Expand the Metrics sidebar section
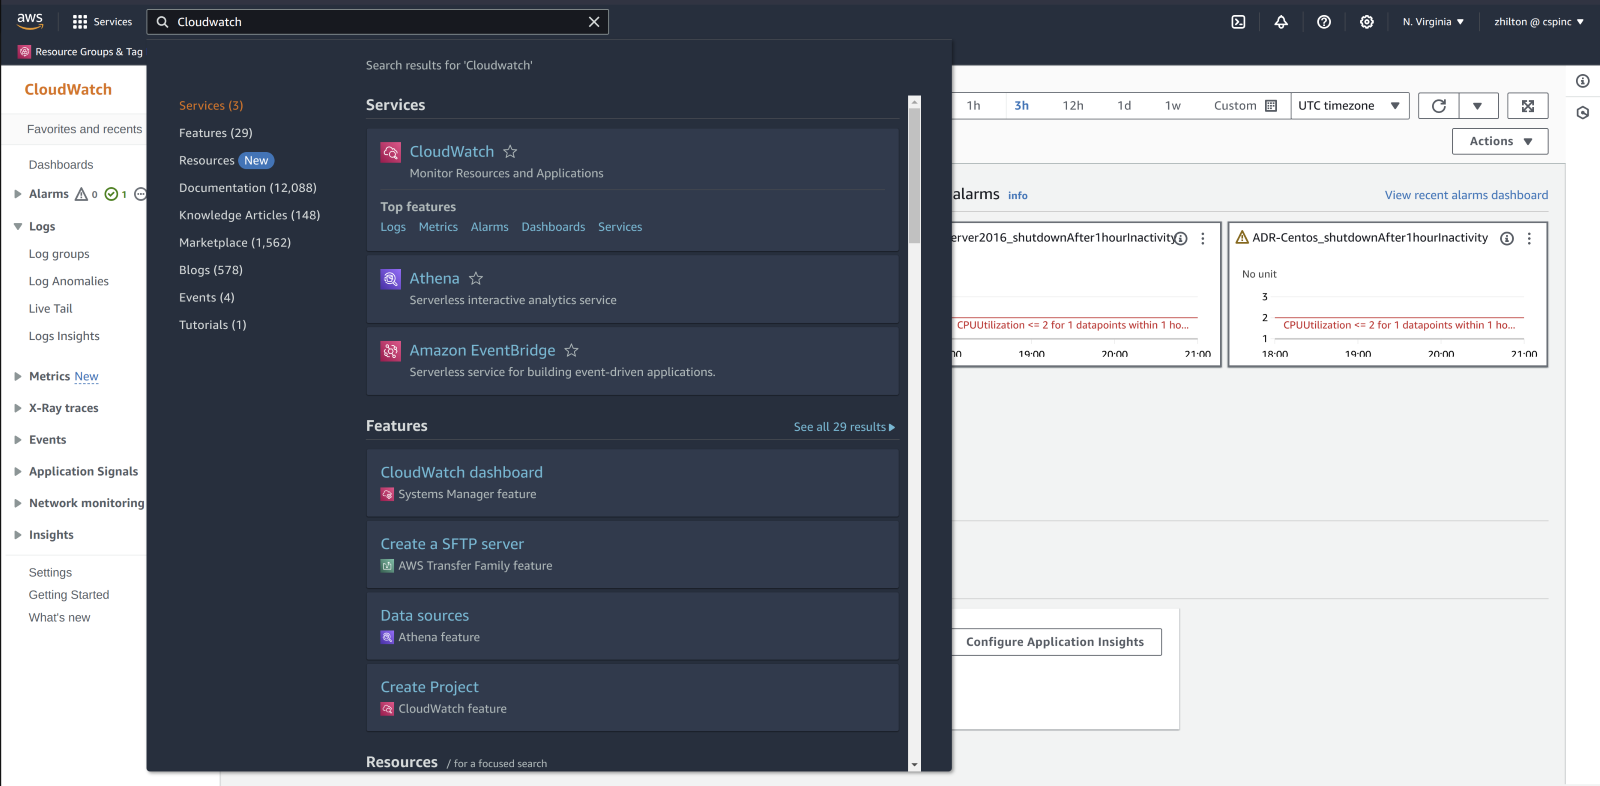The width and height of the screenshot is (1600, 786). 18,377
